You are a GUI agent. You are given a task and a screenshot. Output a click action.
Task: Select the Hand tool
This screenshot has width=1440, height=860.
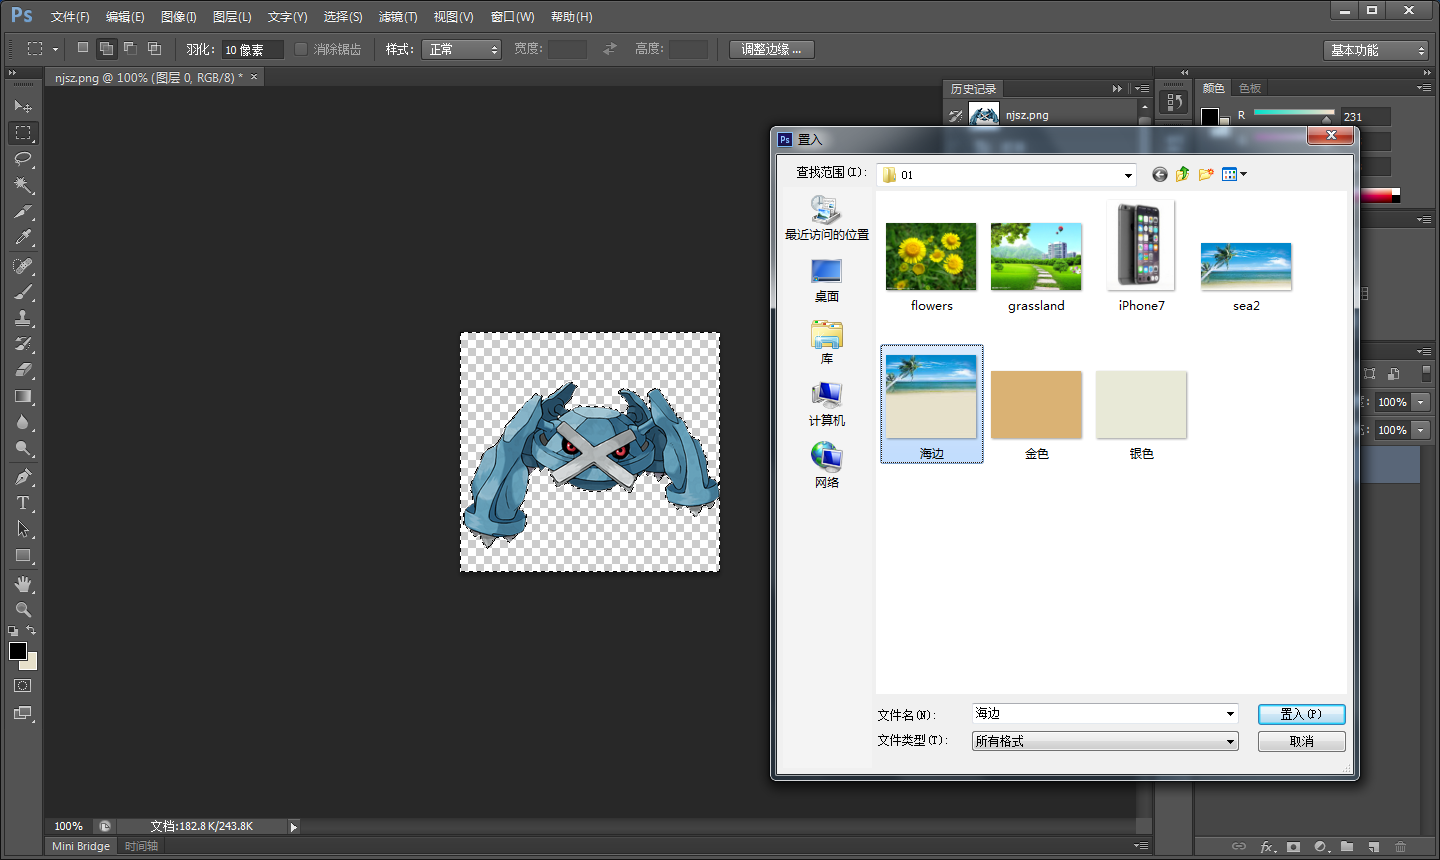[x=23, y=584]
